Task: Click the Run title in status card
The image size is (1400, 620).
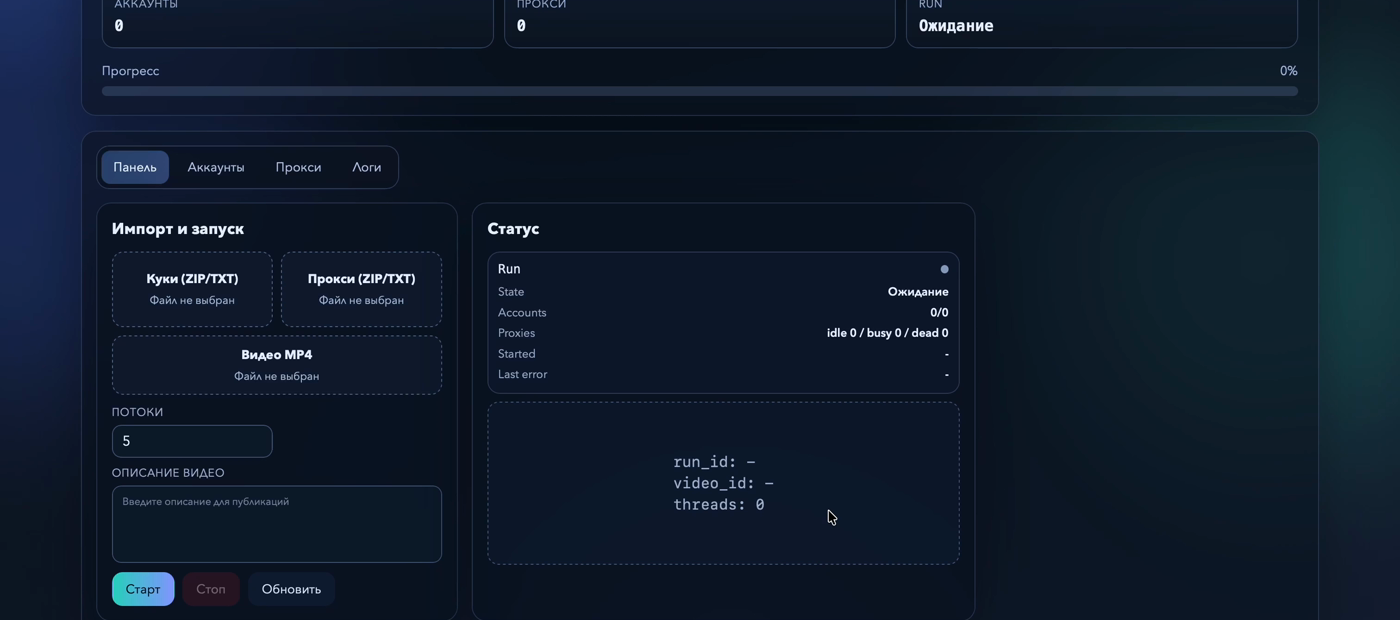Action: pyautogui.click(x=509, y=269)
